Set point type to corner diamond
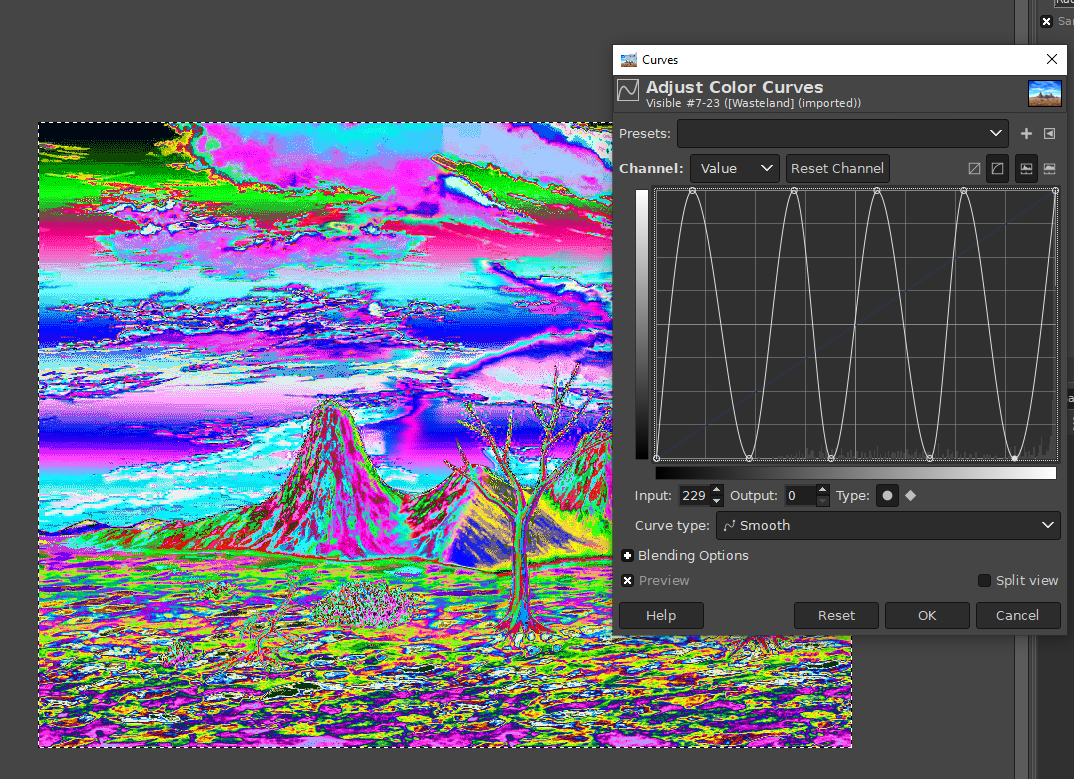Image resolution: width=1074 pixels, height=779 pixels. pyautogui.click(x=910, y=495)
